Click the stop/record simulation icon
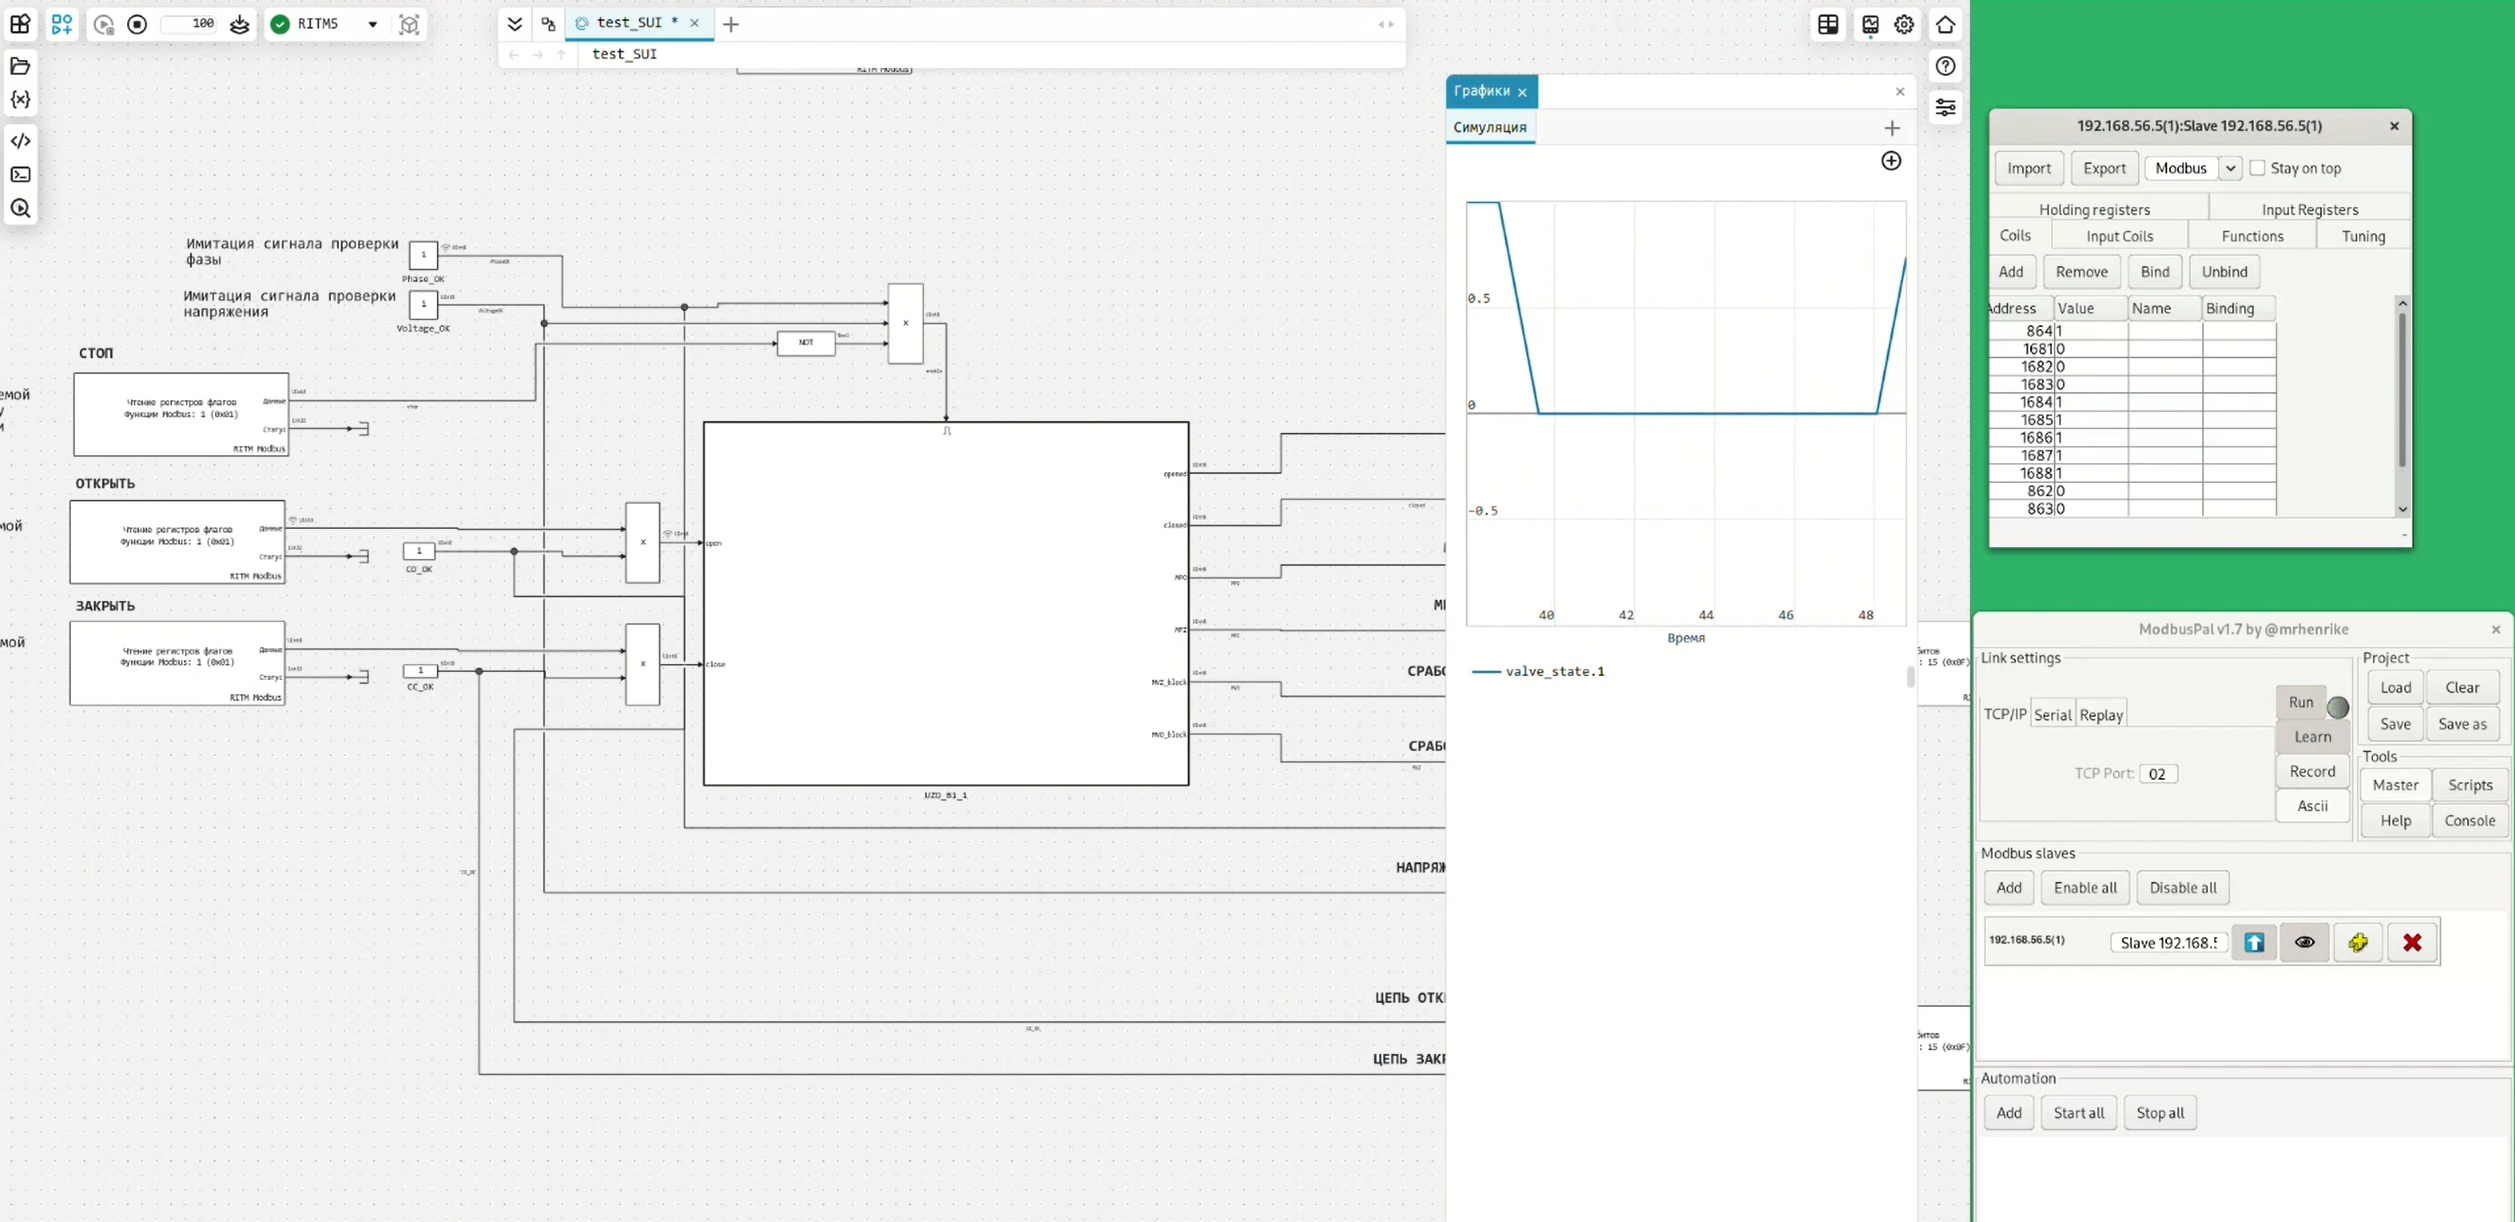This screenshot has height=1222, width=2515. [137, 24]
